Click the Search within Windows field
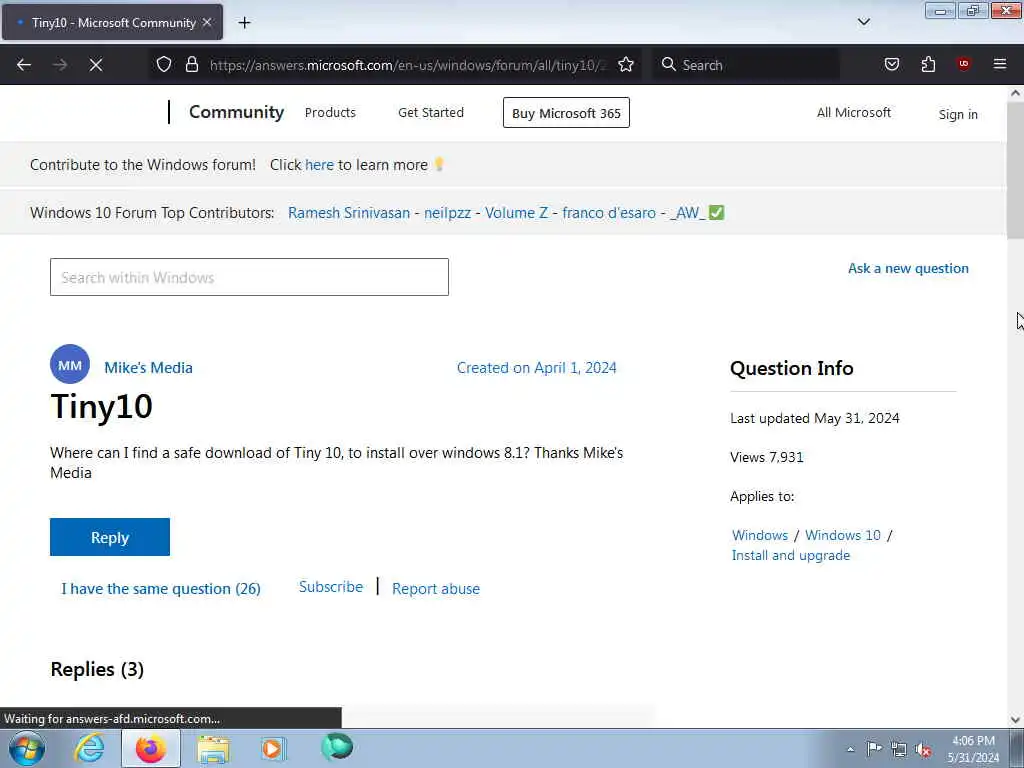1024x768 pixels. 249,277
